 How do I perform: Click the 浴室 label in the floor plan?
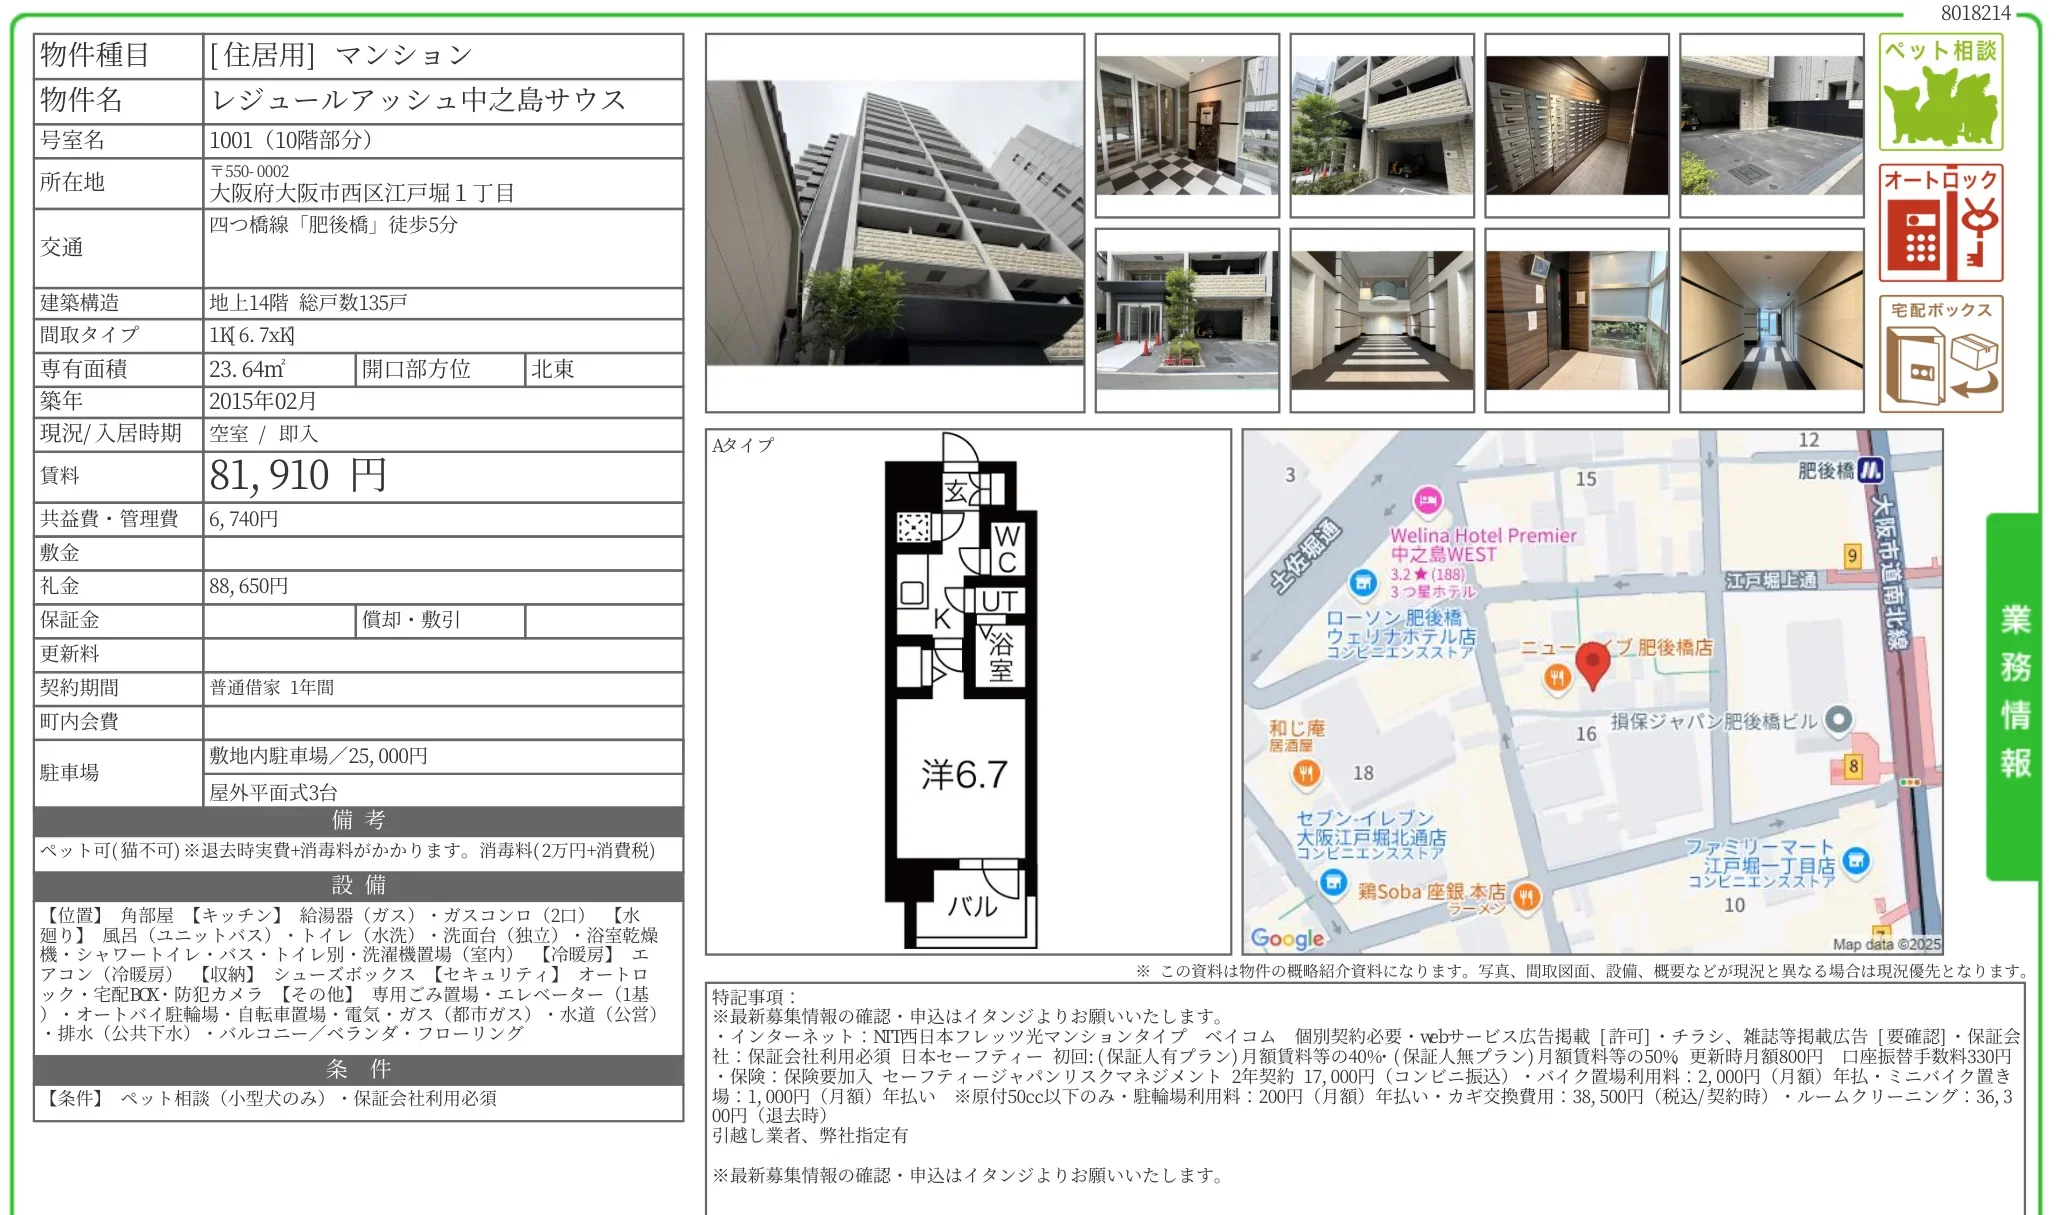(1001, 657)
